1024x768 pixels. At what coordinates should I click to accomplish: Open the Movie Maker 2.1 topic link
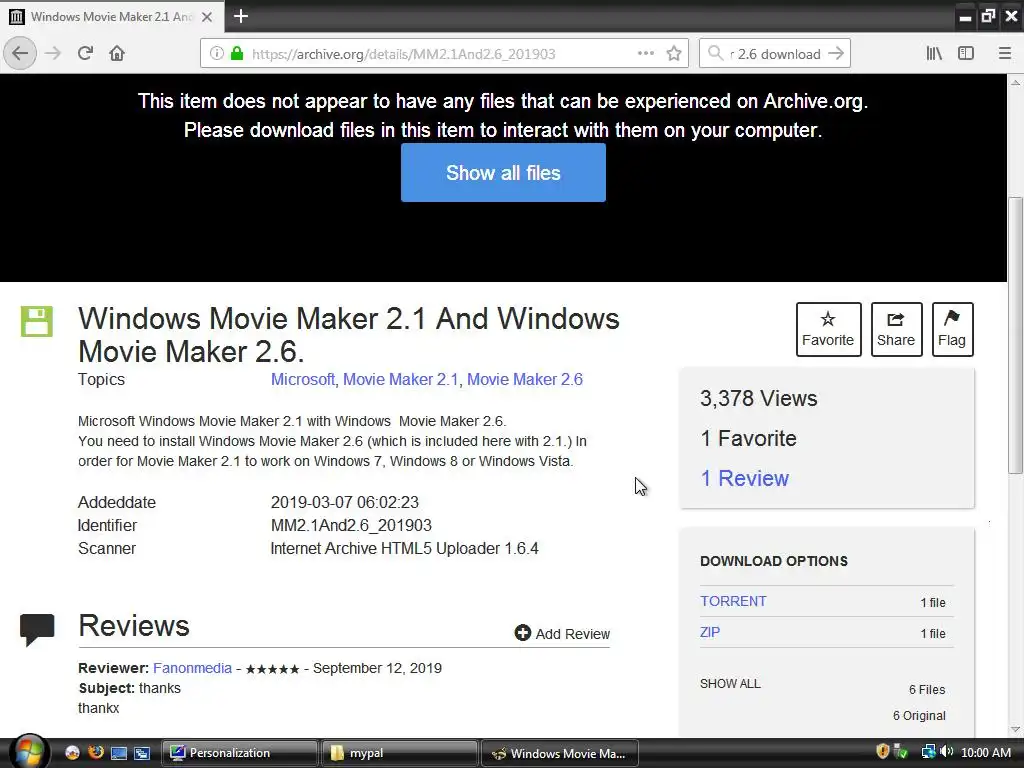pyautogui.click(x=400, y=379)
